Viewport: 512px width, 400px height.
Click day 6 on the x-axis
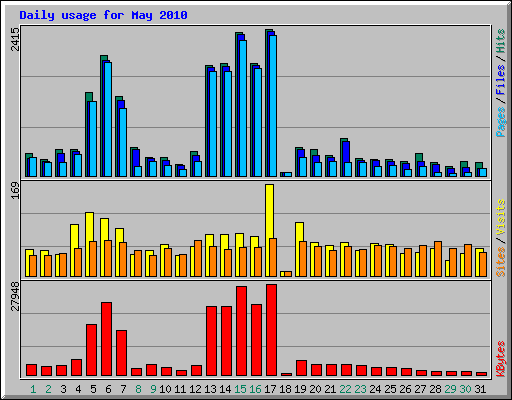point(108,389)
